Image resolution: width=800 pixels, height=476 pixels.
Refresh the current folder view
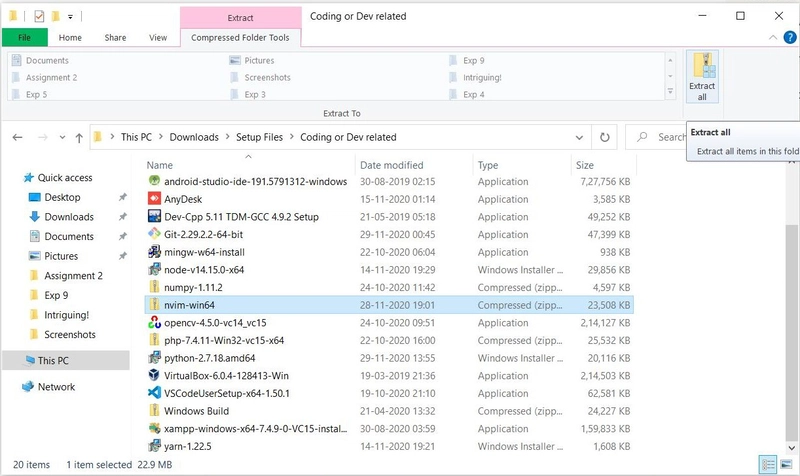(x=604, y=137)
